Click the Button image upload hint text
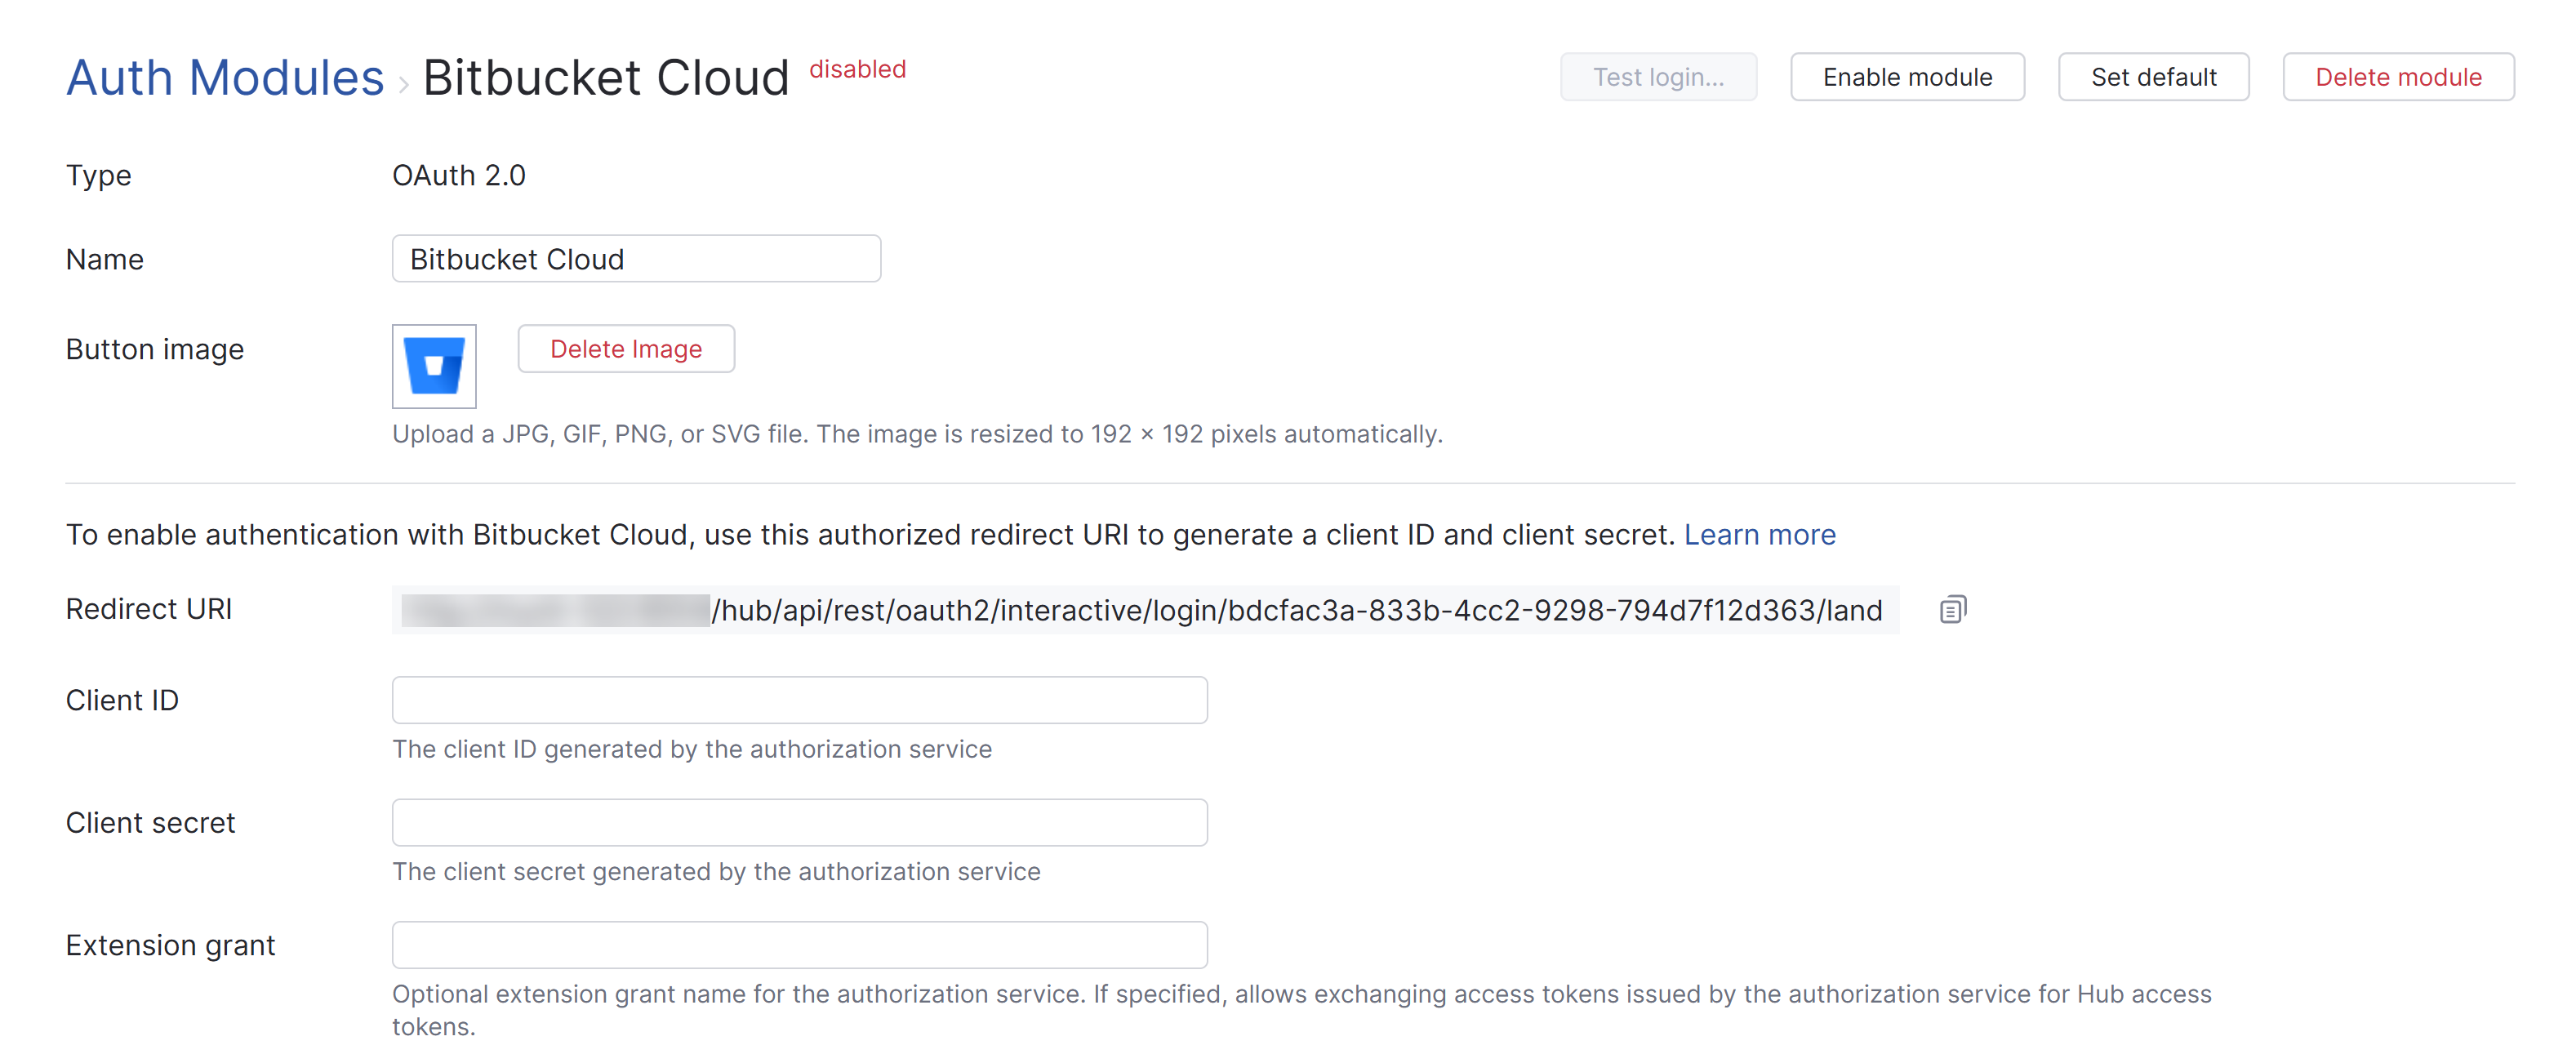Viewport: 2576px width, 1063px height. (917, 434)
